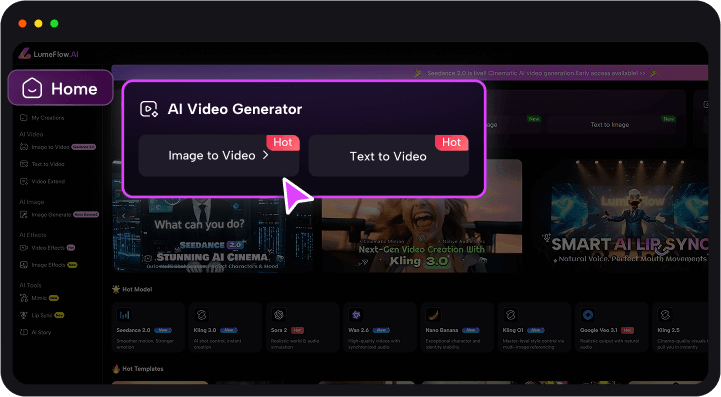Select the Kling 2.5 model card
The image size is (721, 397).
tap(681, 327)
